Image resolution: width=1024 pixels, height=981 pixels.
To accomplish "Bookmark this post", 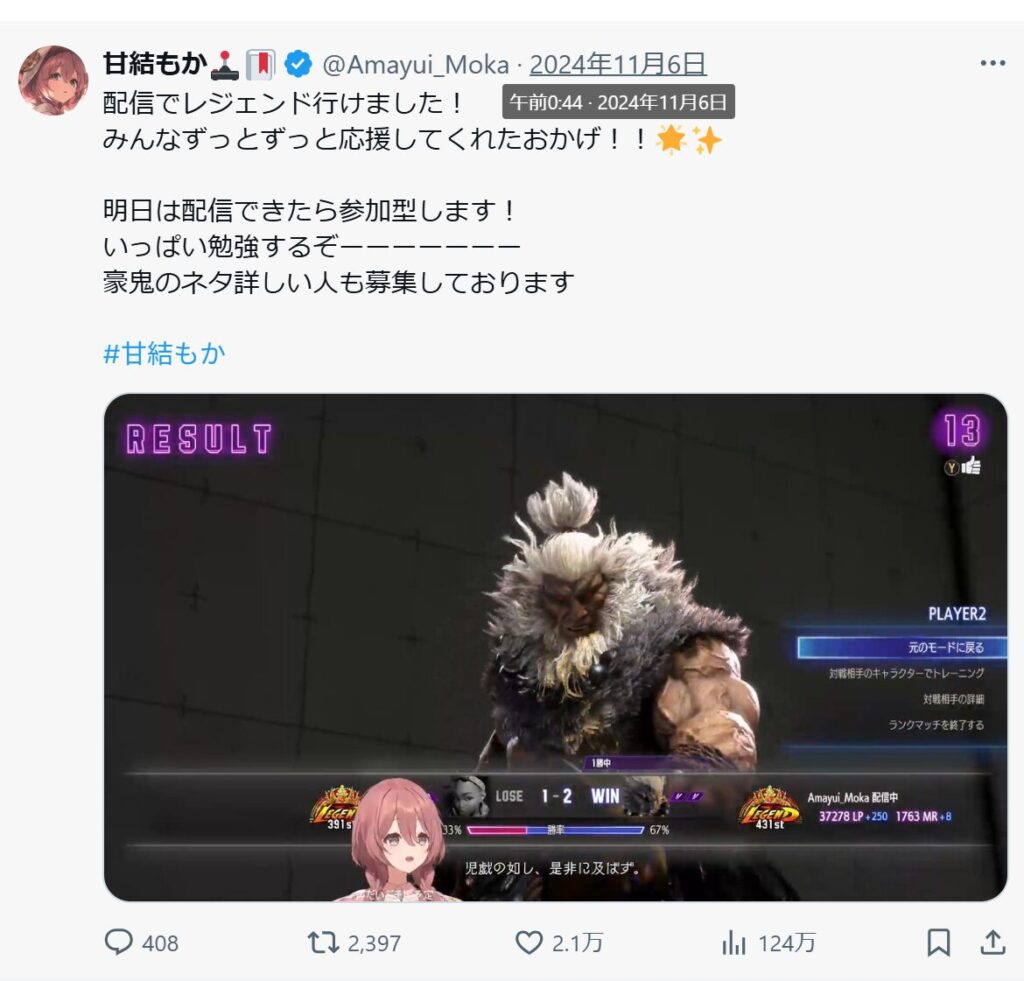I will (x=938, y=942).
